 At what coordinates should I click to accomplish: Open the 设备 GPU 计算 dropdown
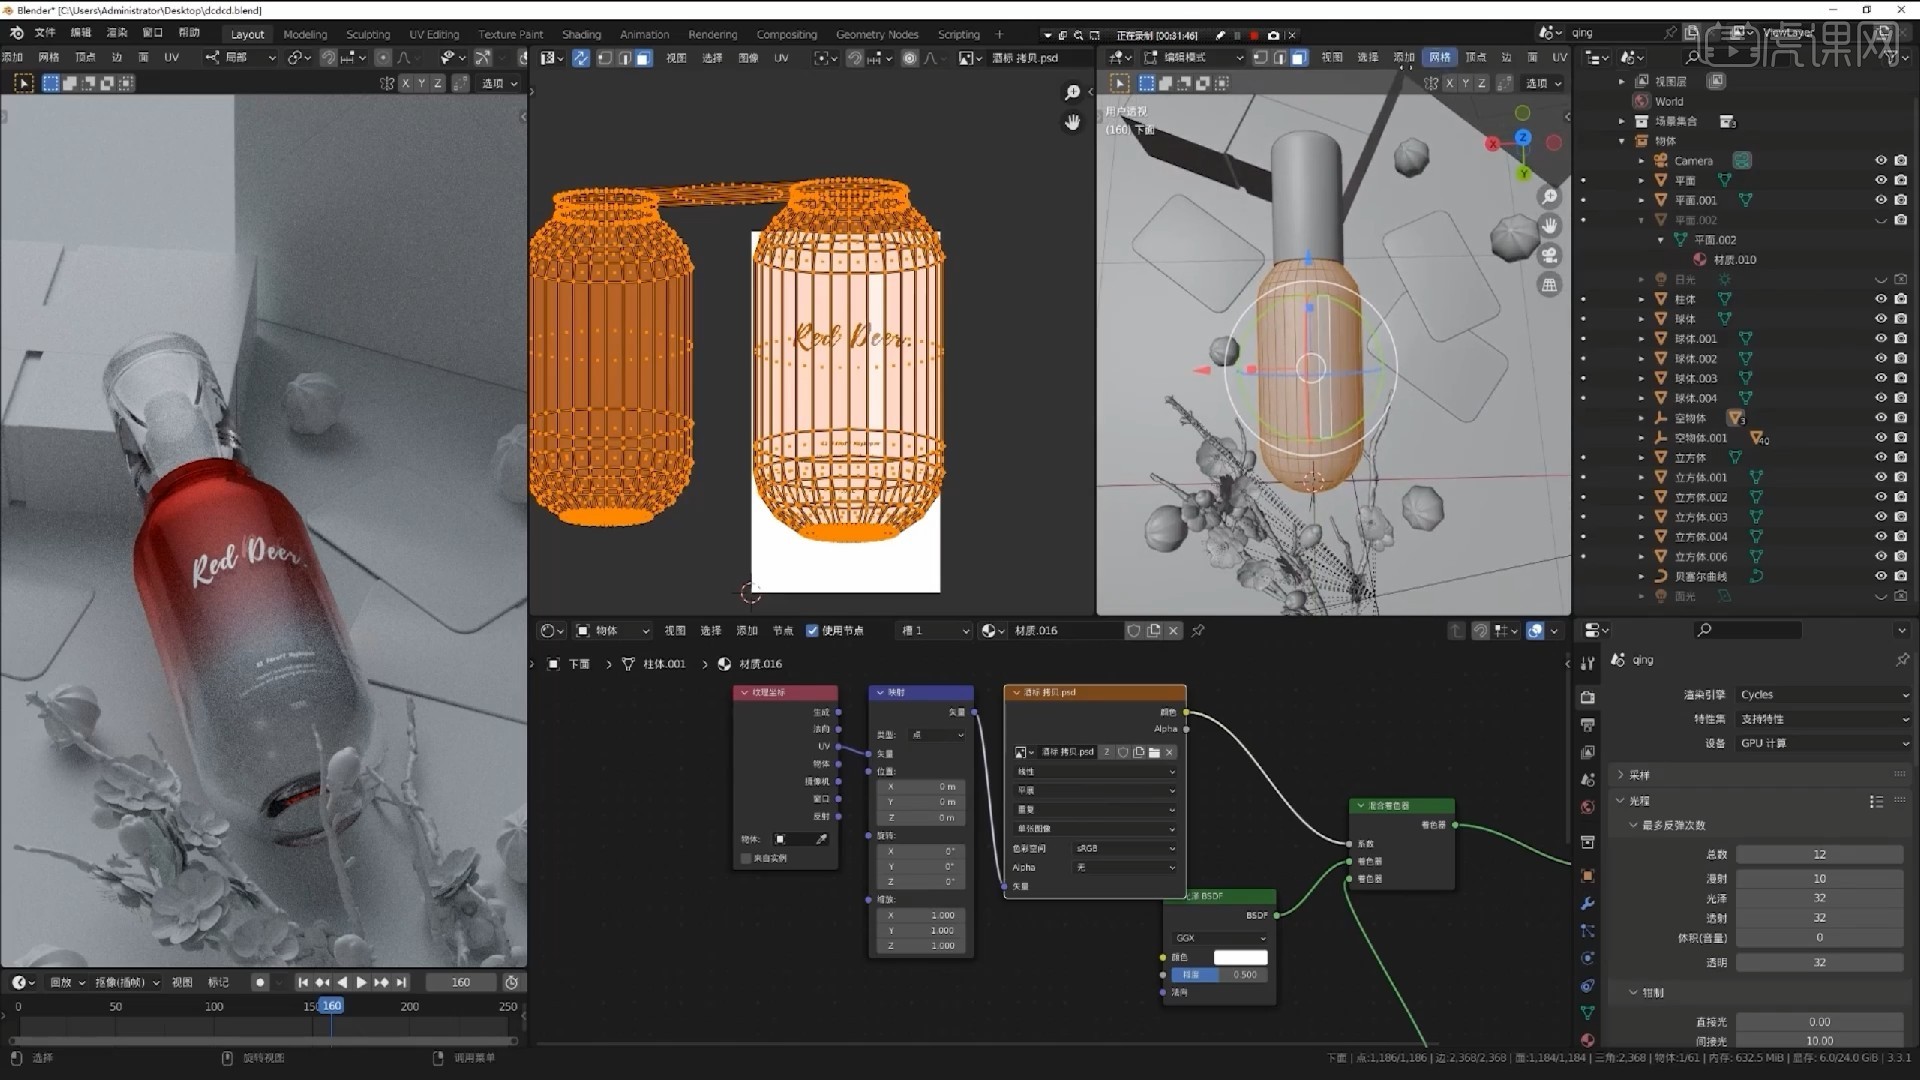pos(1823,743)
